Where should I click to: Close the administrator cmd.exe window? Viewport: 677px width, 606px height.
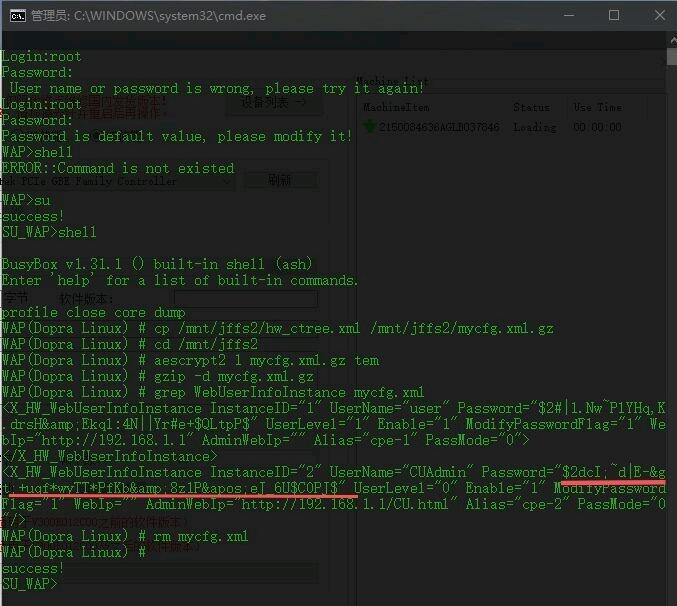(x=659, y=16)
